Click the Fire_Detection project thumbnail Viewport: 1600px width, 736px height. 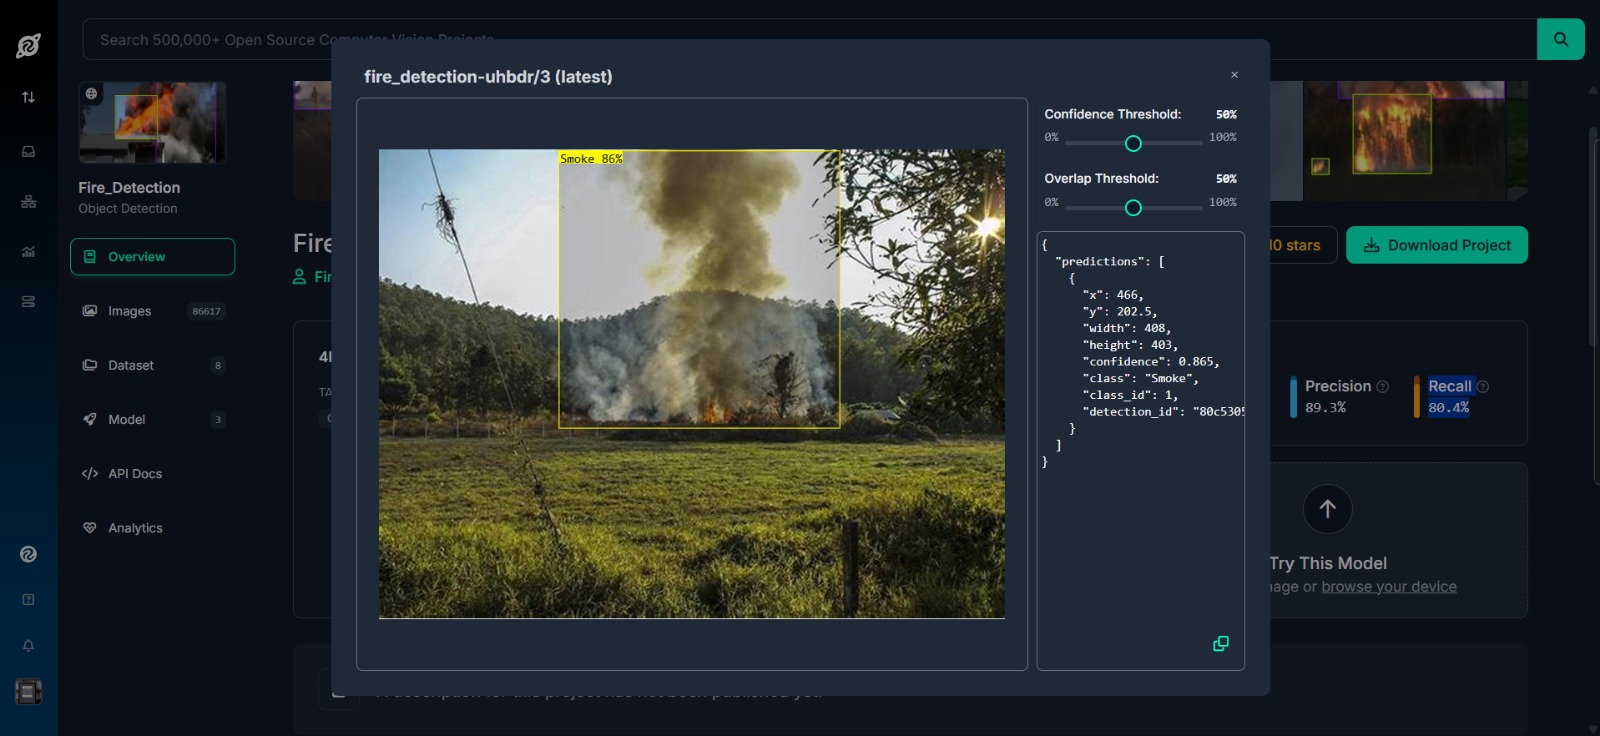152,122
